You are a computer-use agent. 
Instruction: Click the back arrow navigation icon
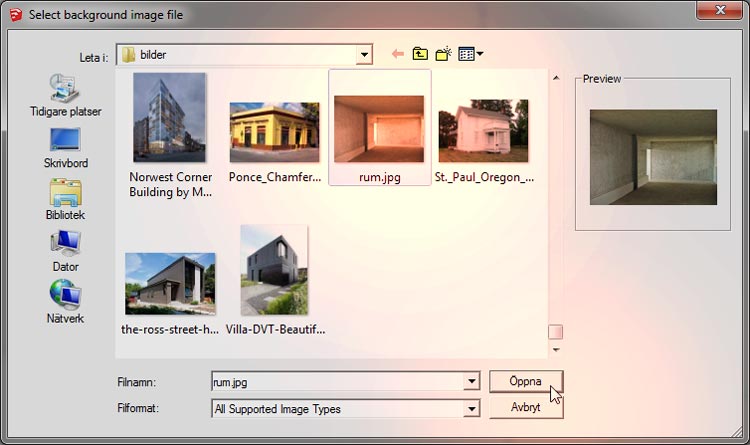(x=397, y=54)
